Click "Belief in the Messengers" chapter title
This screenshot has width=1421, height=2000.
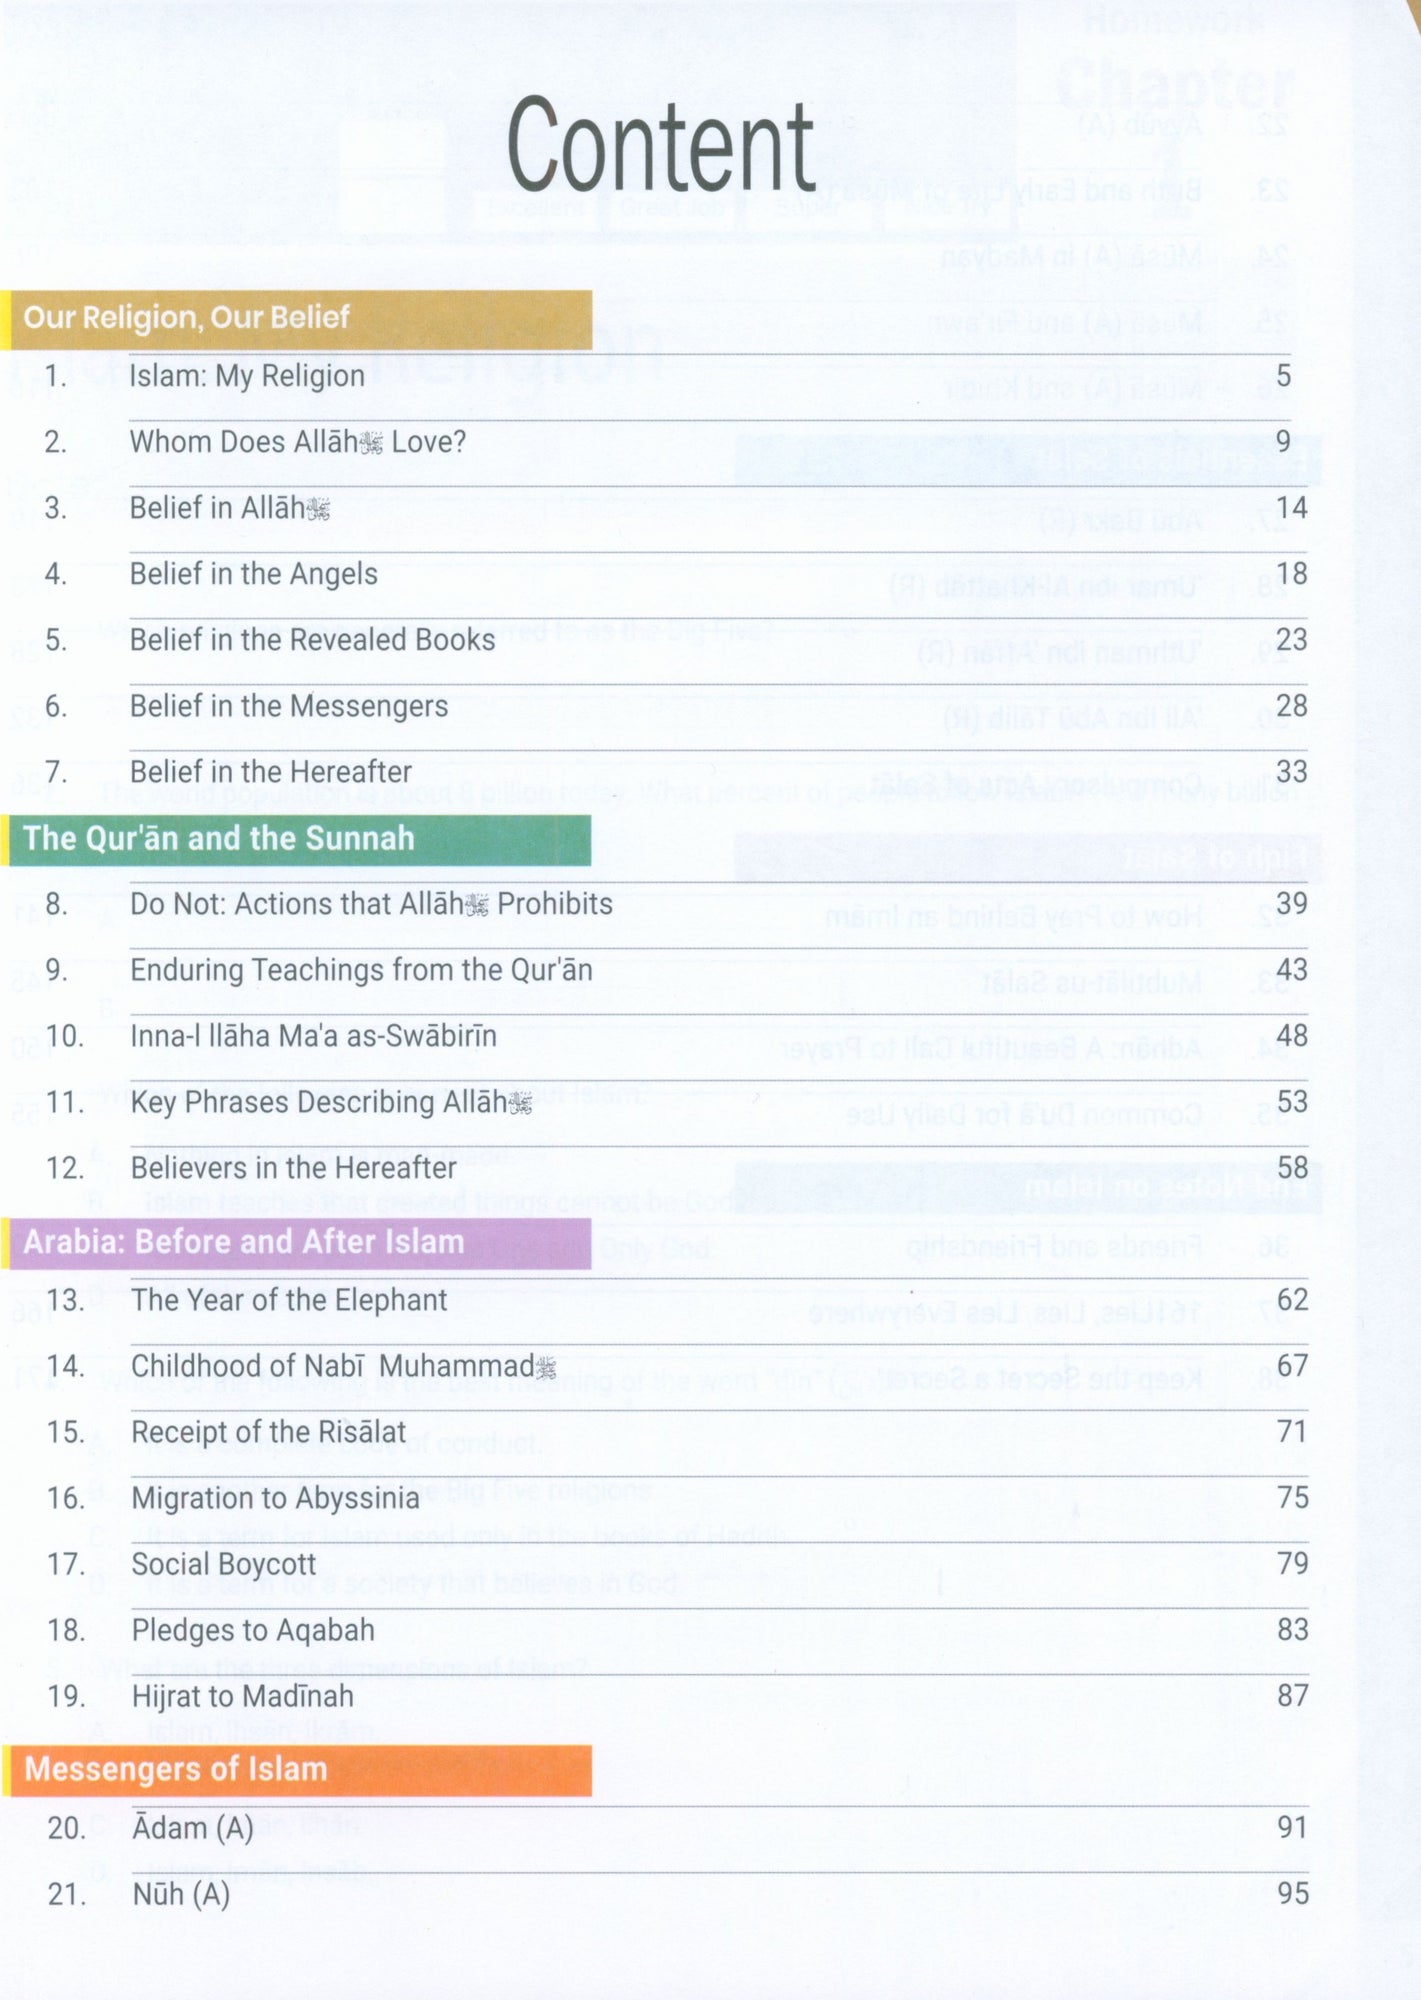[289, 706]
